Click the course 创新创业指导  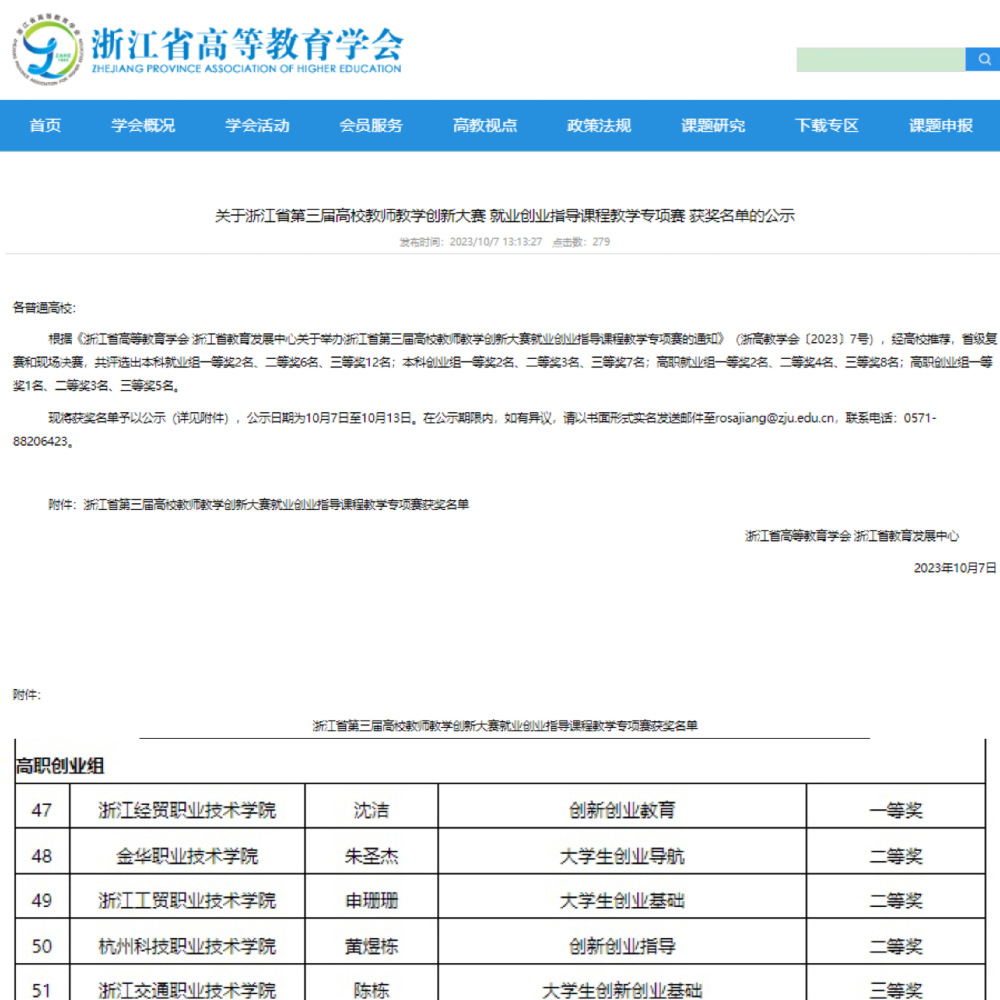click(622, 946)
